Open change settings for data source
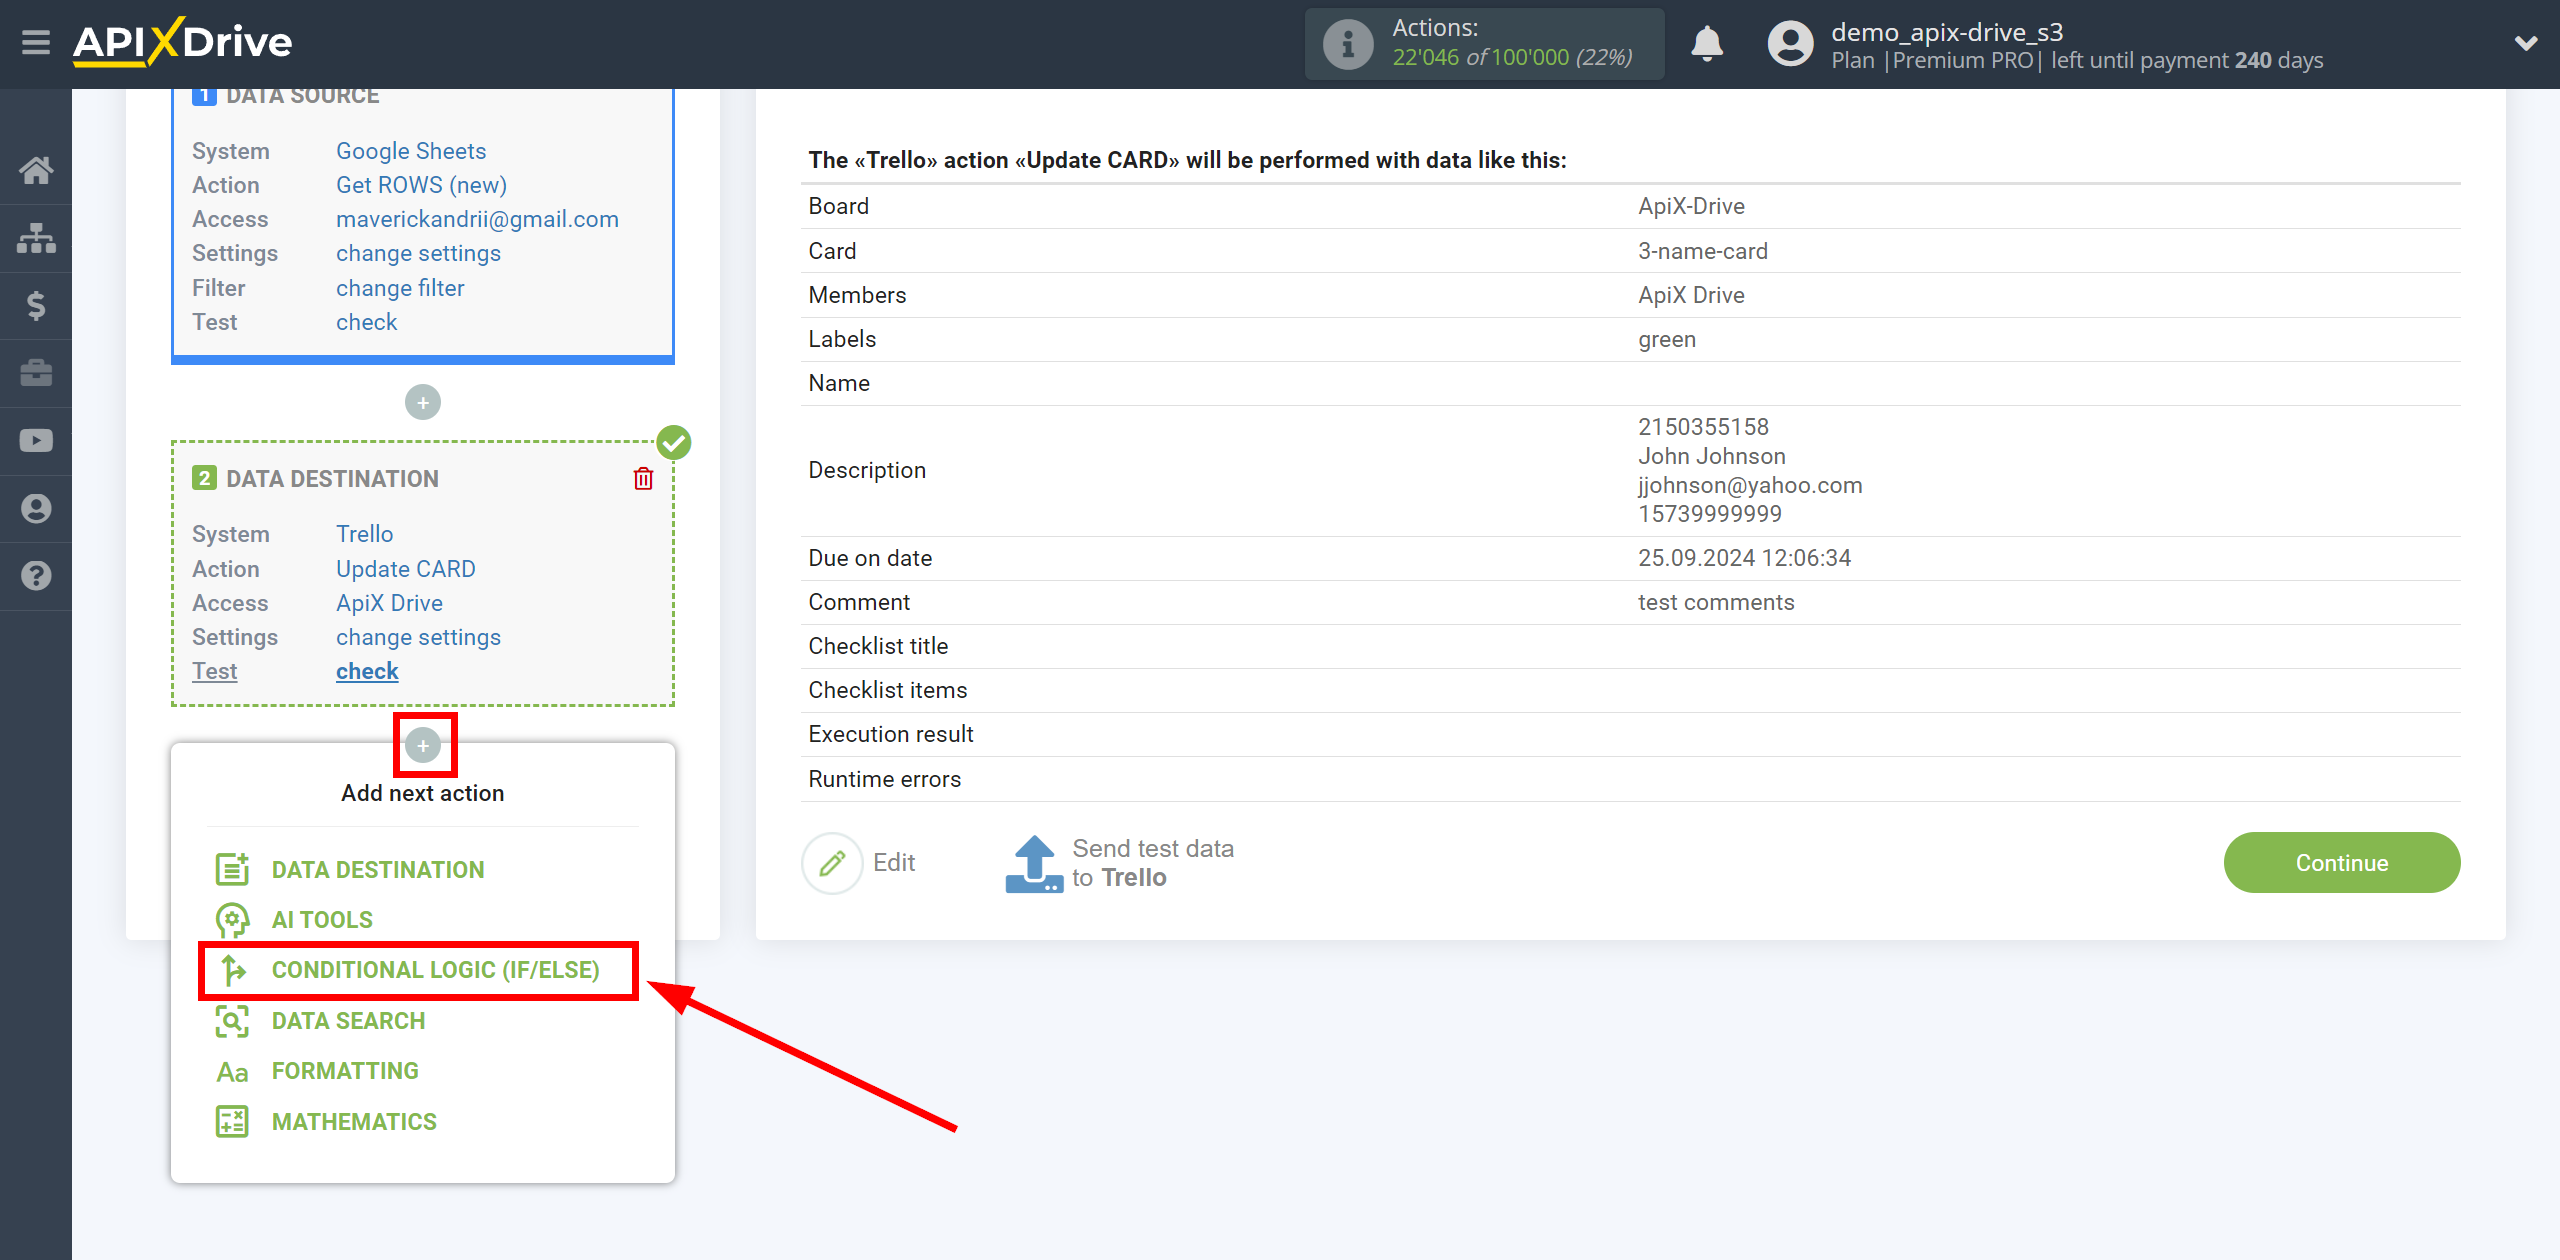2560x1260 pixels. (x=416, y=253)
